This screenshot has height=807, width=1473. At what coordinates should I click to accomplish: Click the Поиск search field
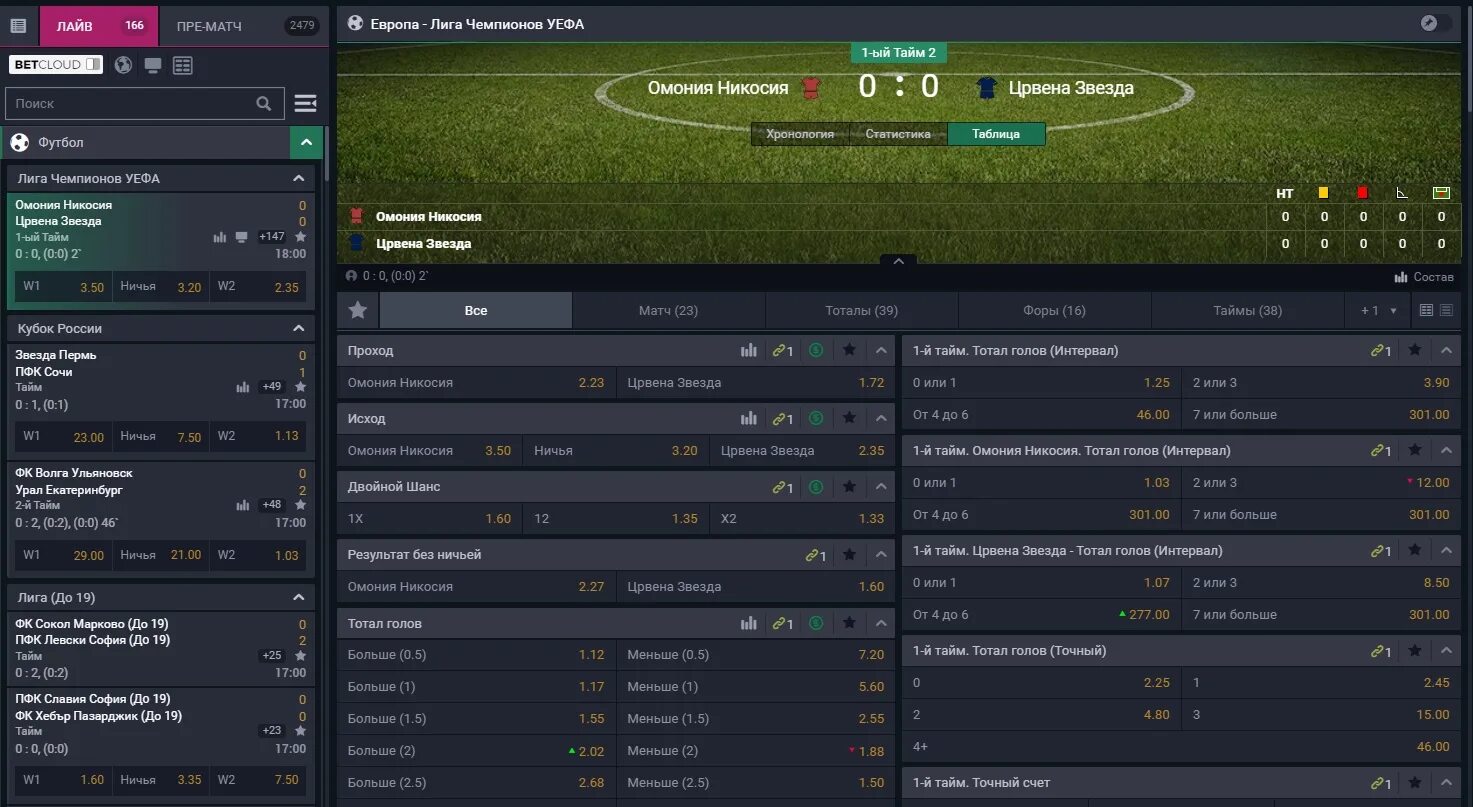click(130, 103)
